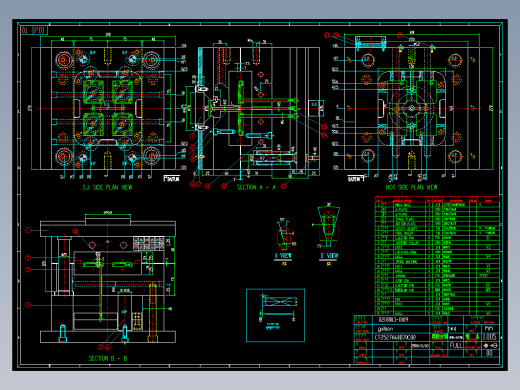The image size is (520, 390).
Task: Click the projection symbol in the title block
Action: point(492,345)
